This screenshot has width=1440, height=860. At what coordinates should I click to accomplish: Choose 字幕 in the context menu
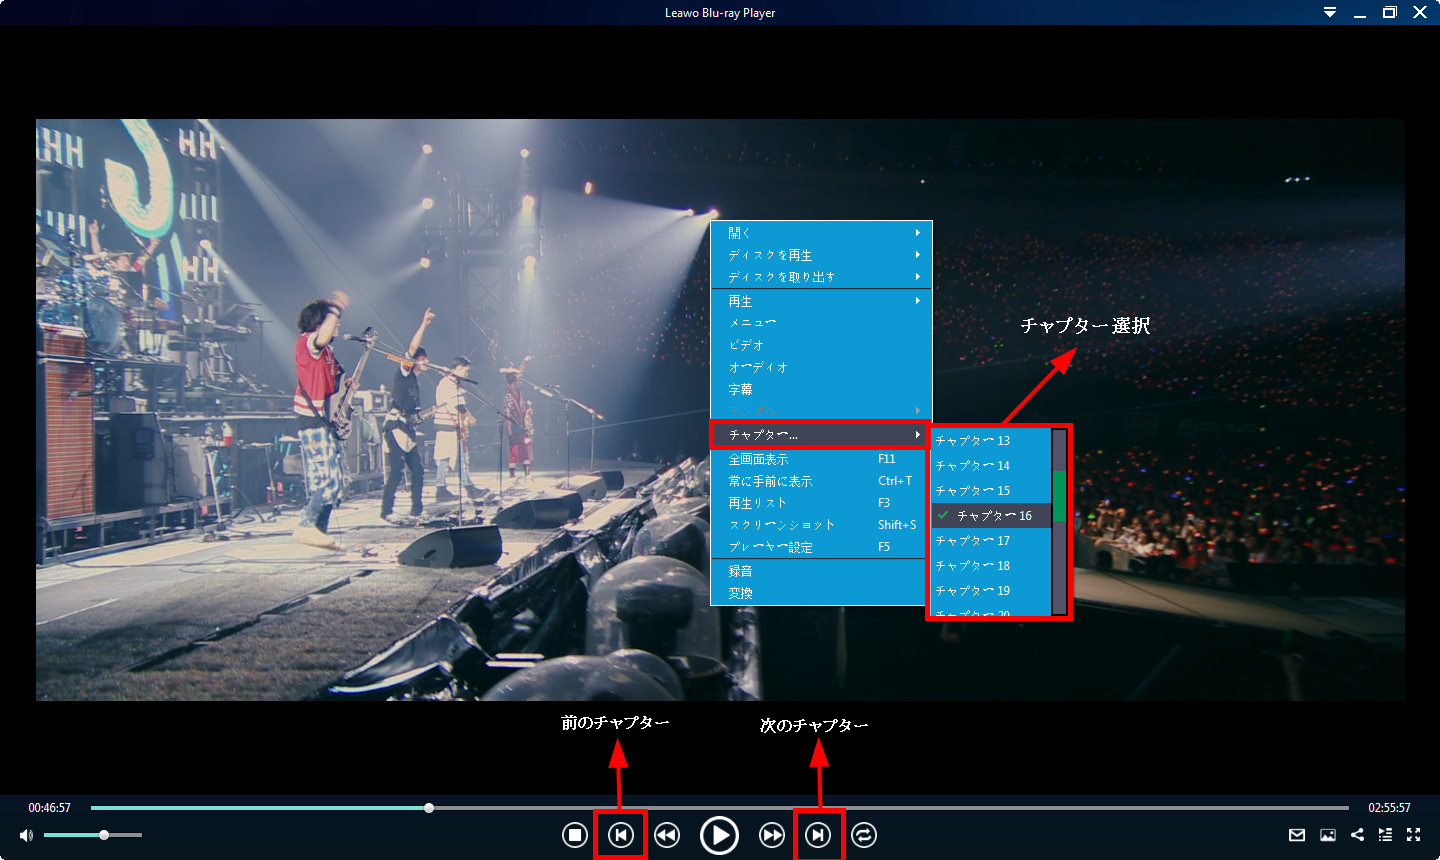741,389
